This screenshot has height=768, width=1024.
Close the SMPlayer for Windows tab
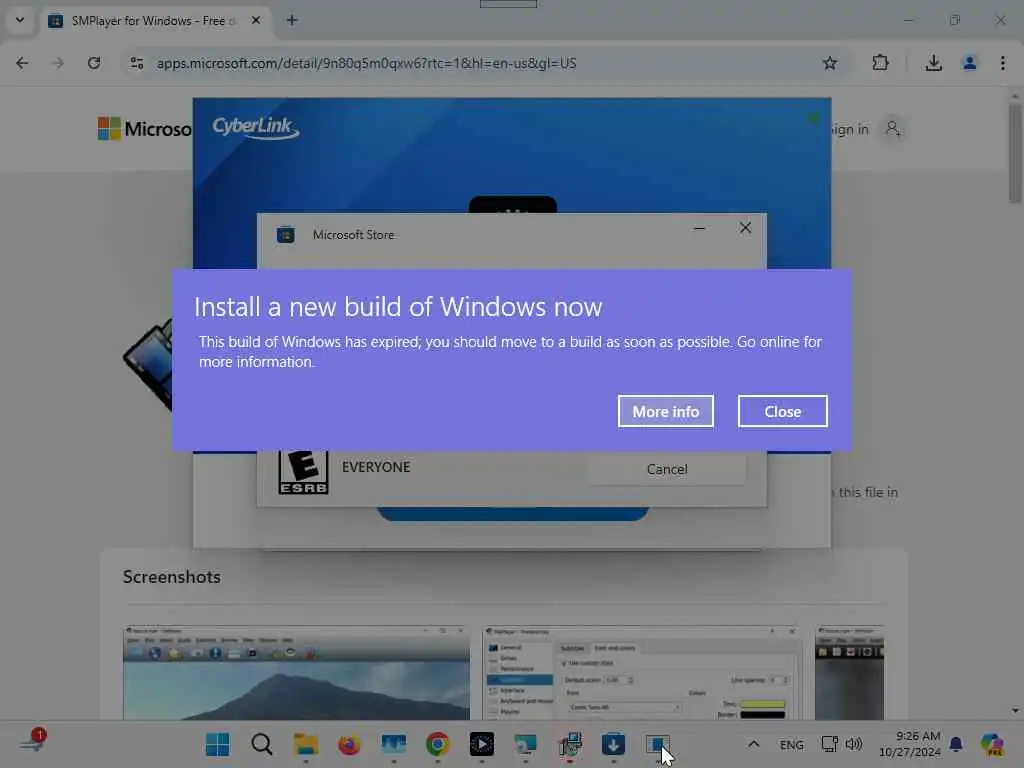point(256,20)
